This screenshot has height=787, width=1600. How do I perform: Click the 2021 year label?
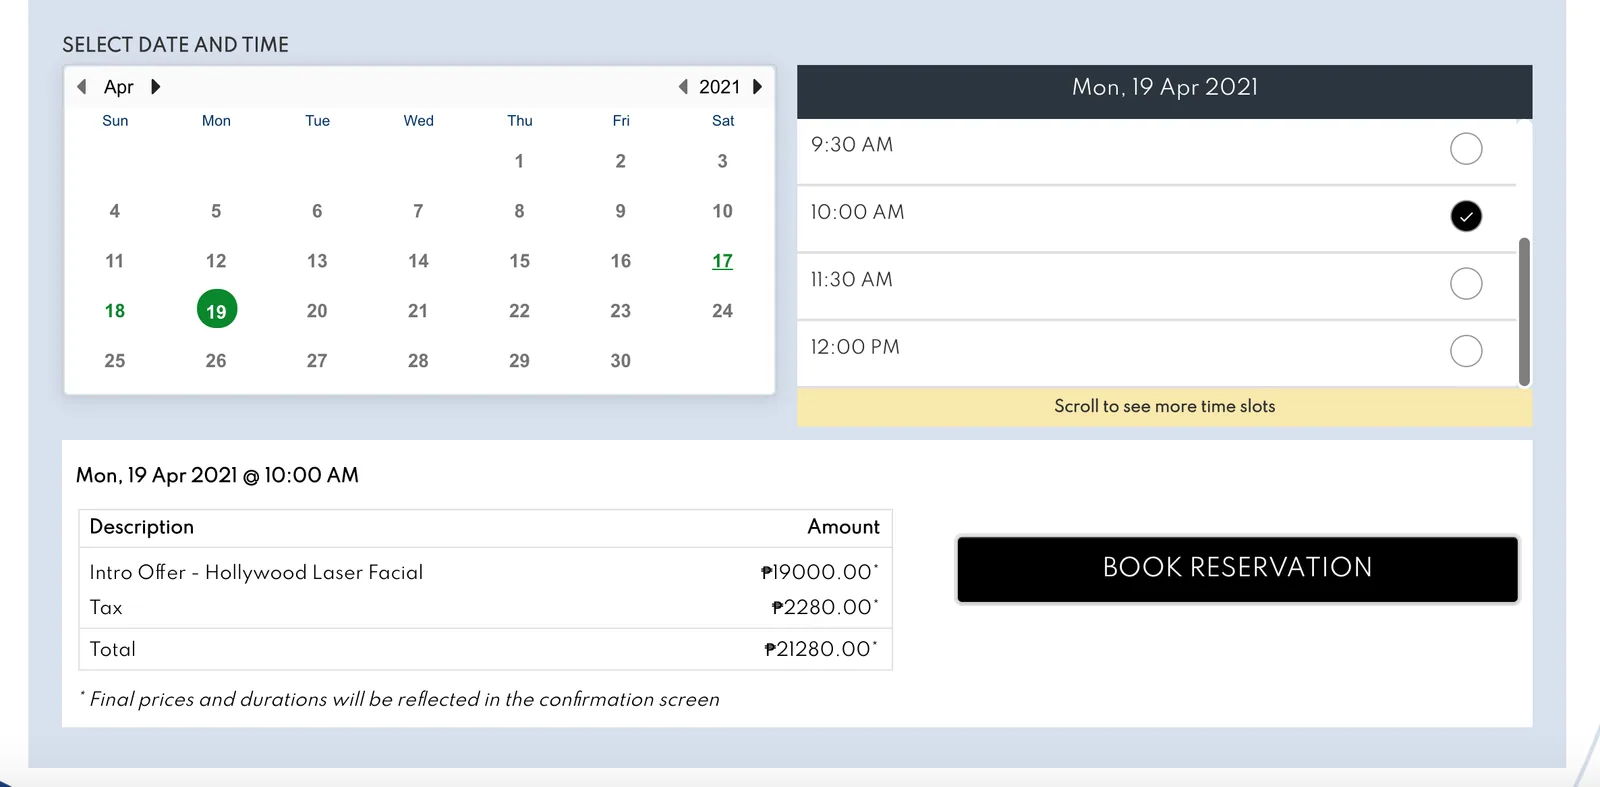coord(720,87)
